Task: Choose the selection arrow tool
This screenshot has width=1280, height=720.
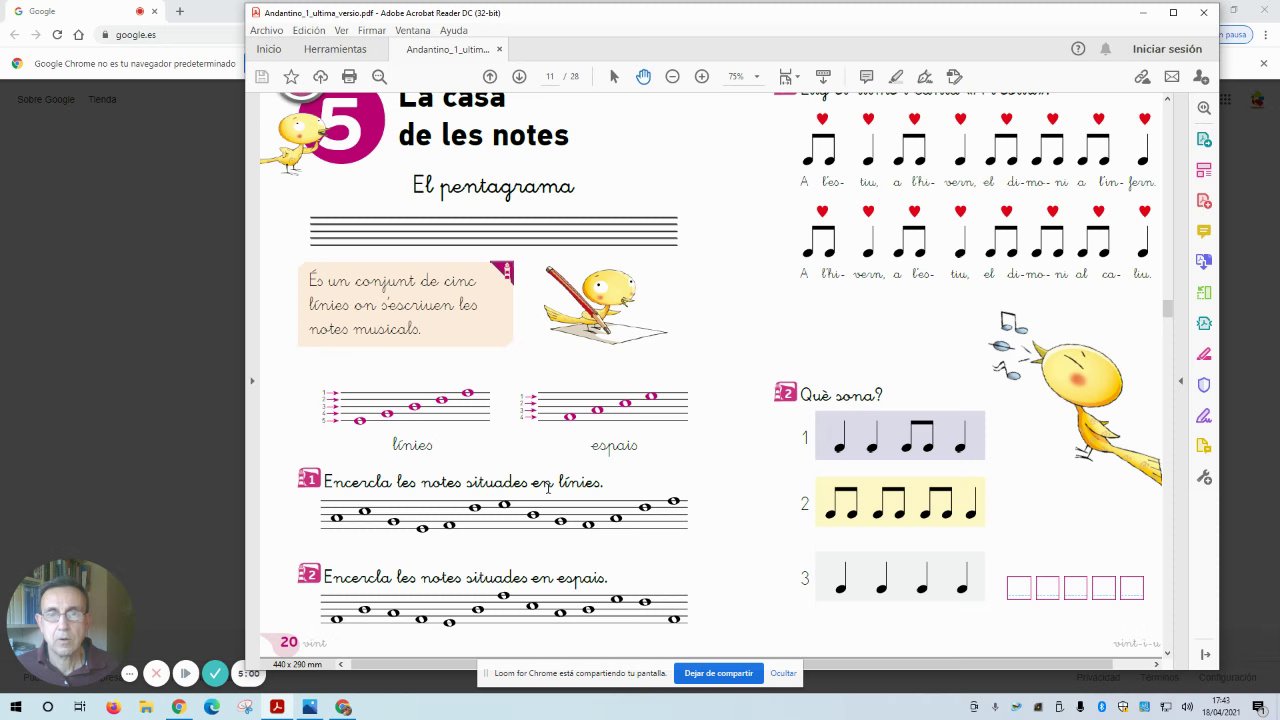Action: pyautogui.click(x=614, y=77)
